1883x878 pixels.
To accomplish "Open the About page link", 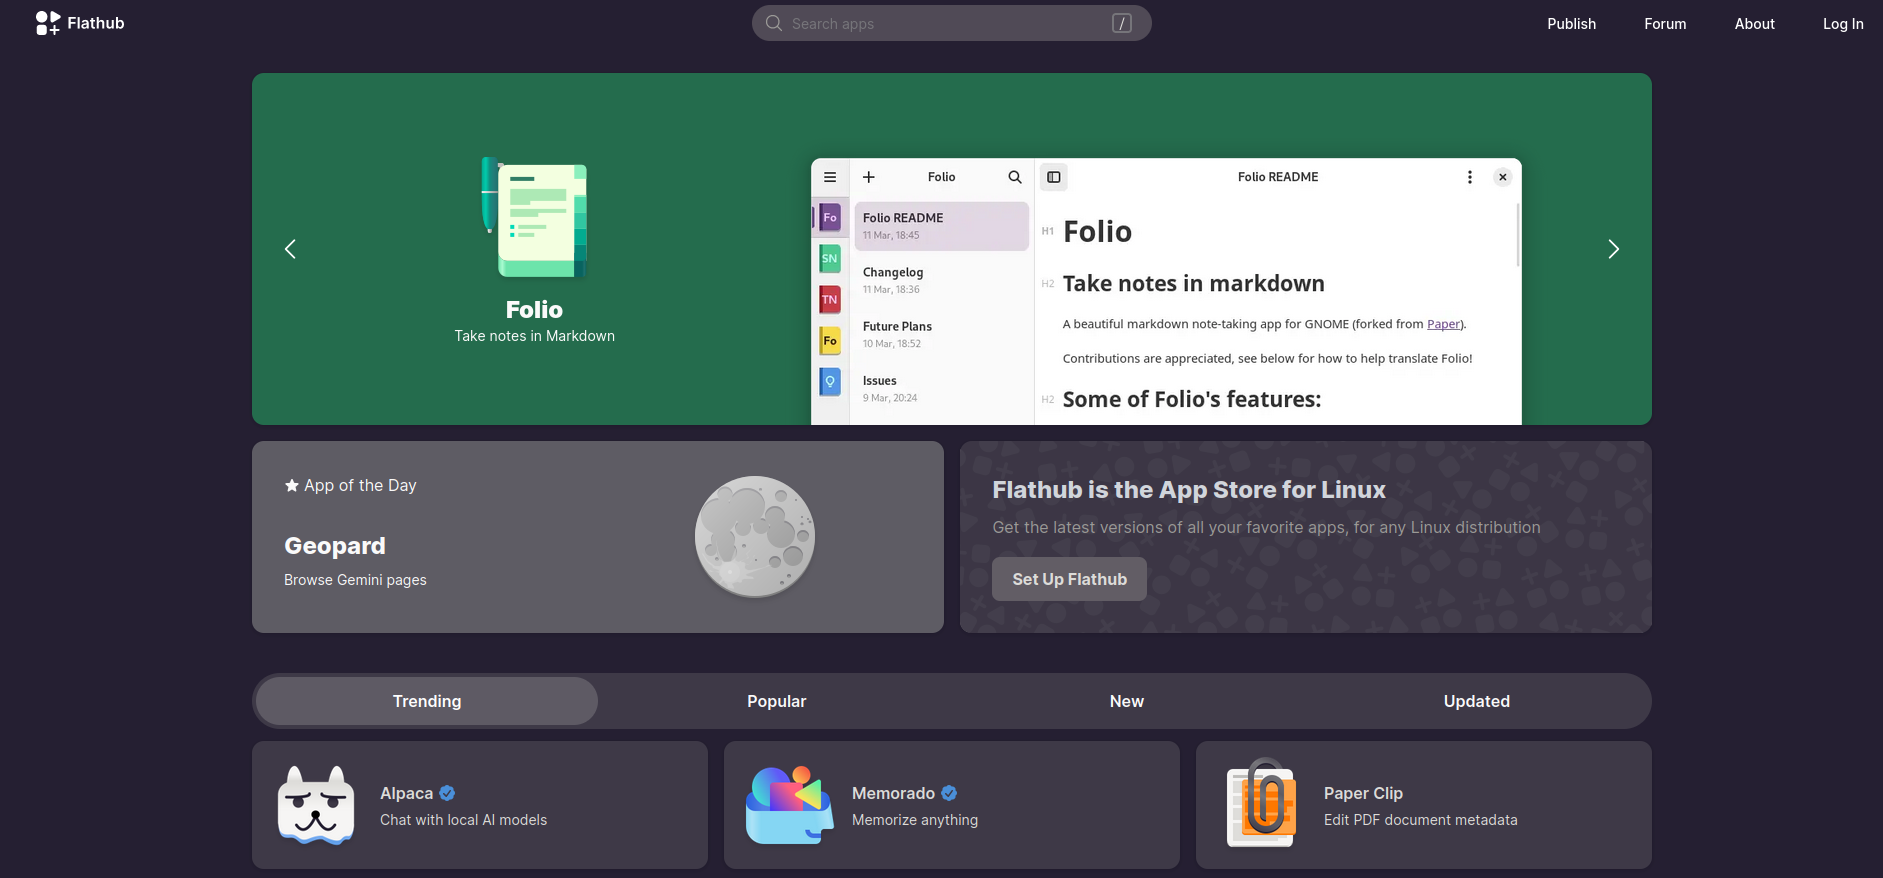I will (1754, 24).
